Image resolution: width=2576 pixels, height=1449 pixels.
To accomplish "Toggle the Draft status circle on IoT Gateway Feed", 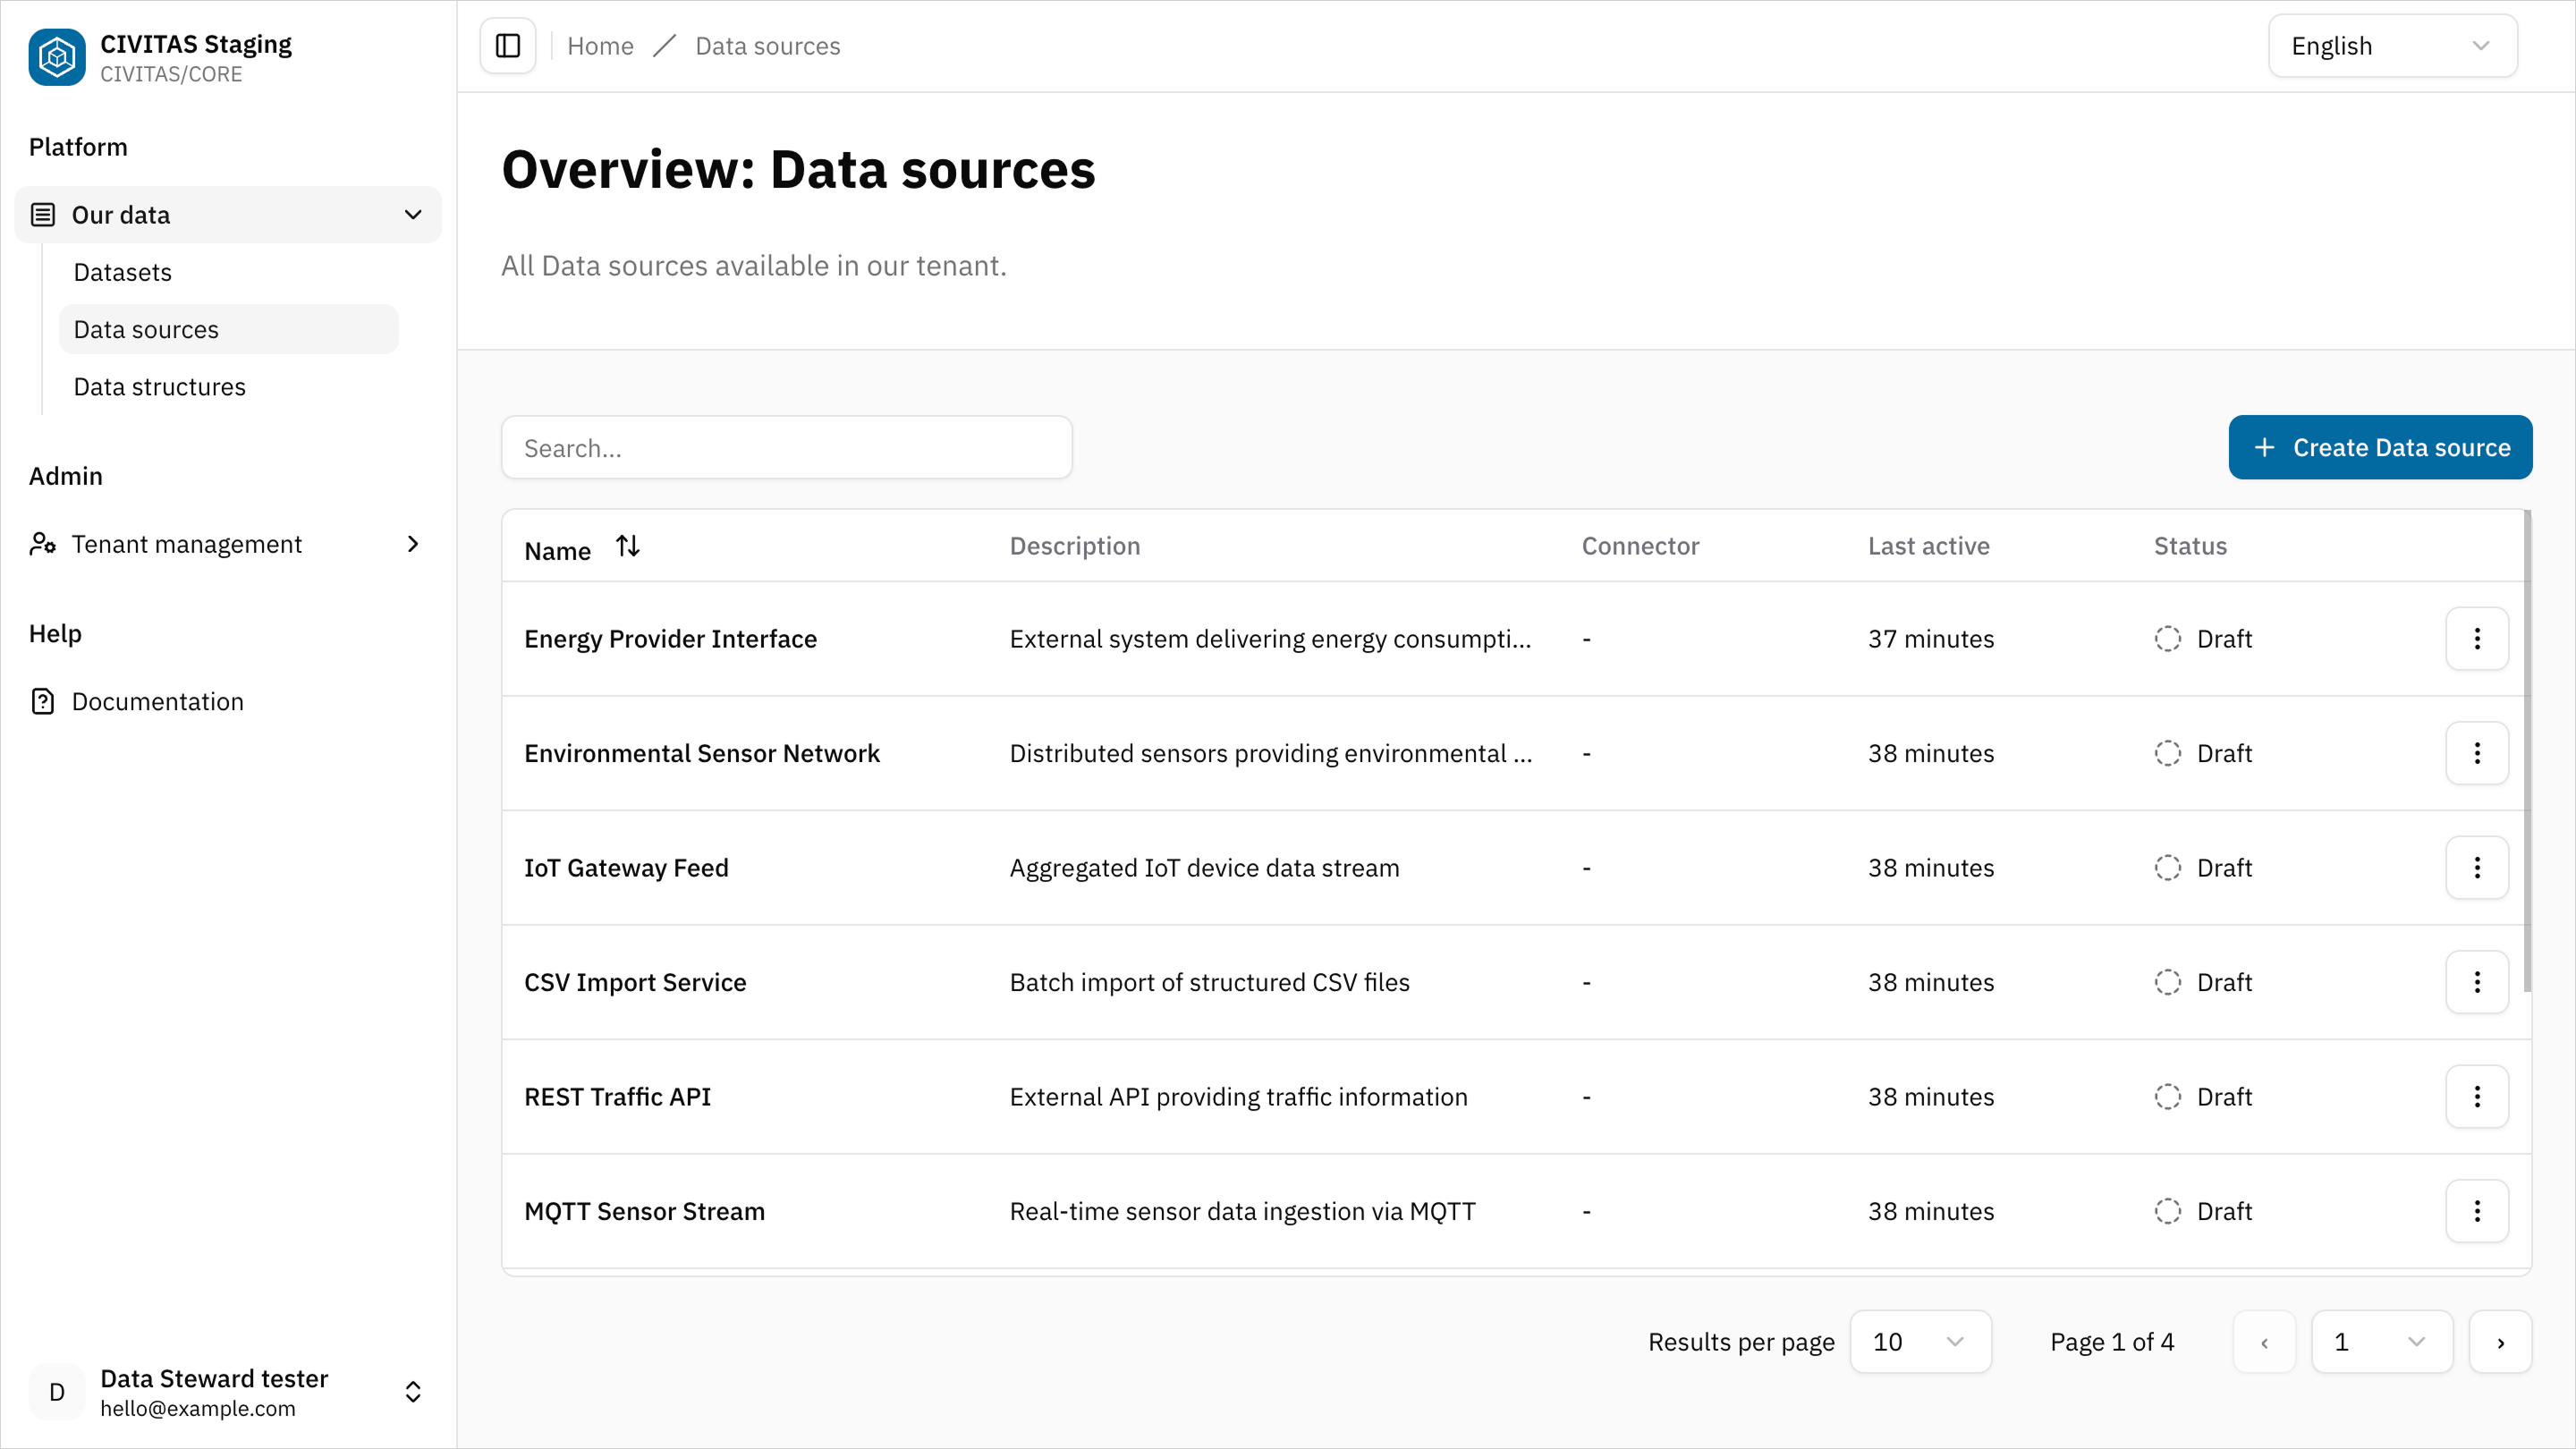I will click(2167, 867).
